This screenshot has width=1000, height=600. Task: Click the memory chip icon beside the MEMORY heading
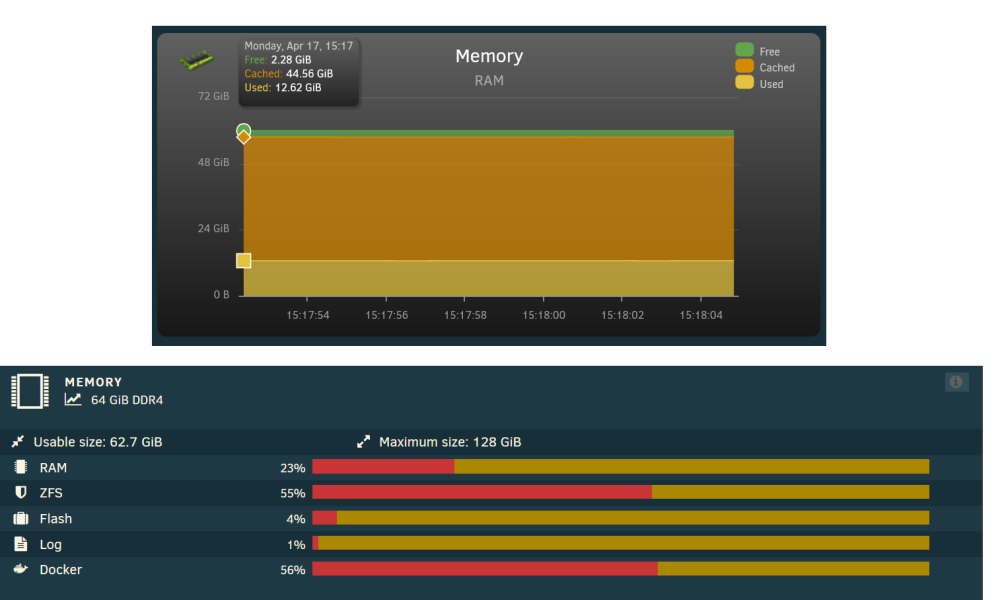[30, 391]
